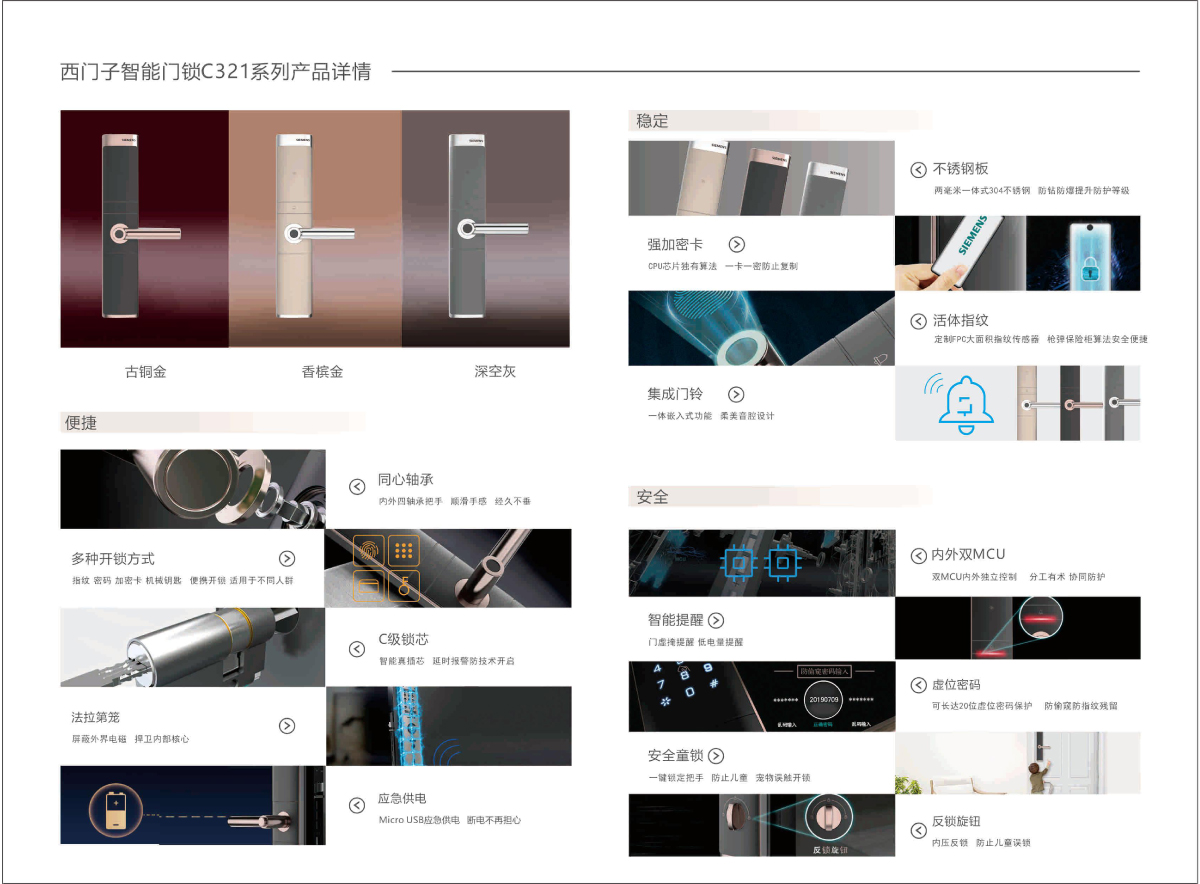Select the arrow icon after 智能提醒

[x=716, y=620]
